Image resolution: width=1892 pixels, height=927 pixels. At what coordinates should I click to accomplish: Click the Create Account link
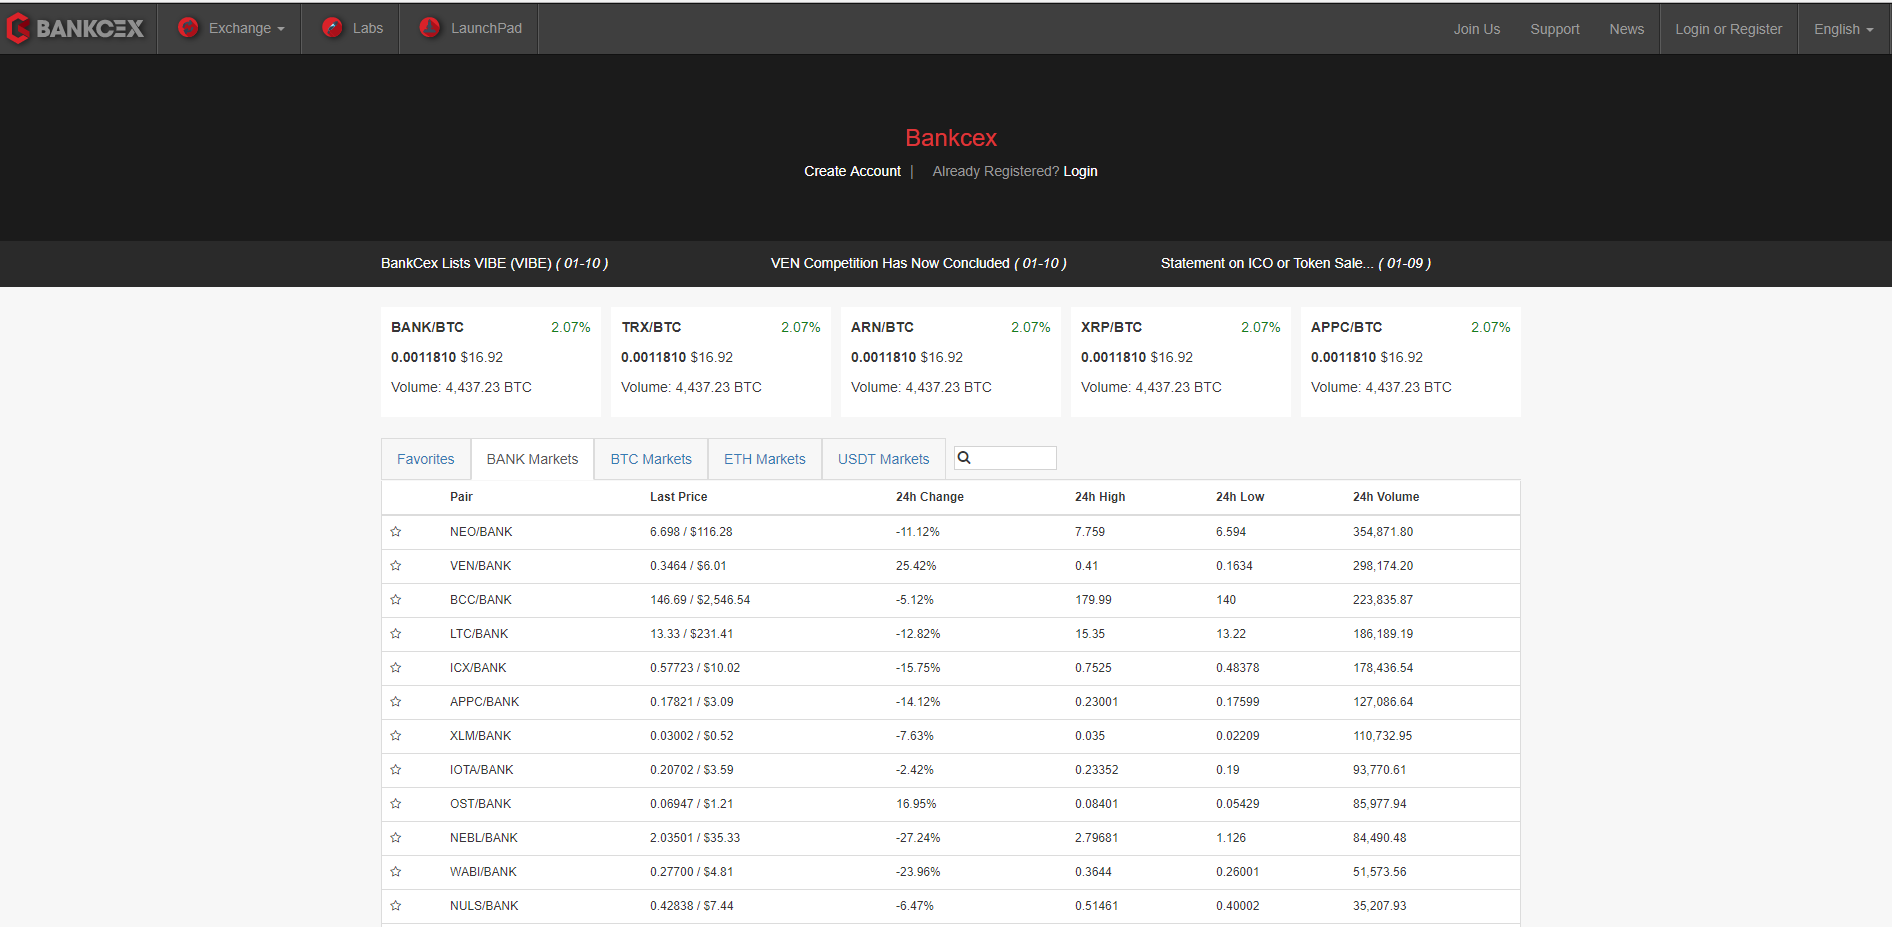point(852,171)
